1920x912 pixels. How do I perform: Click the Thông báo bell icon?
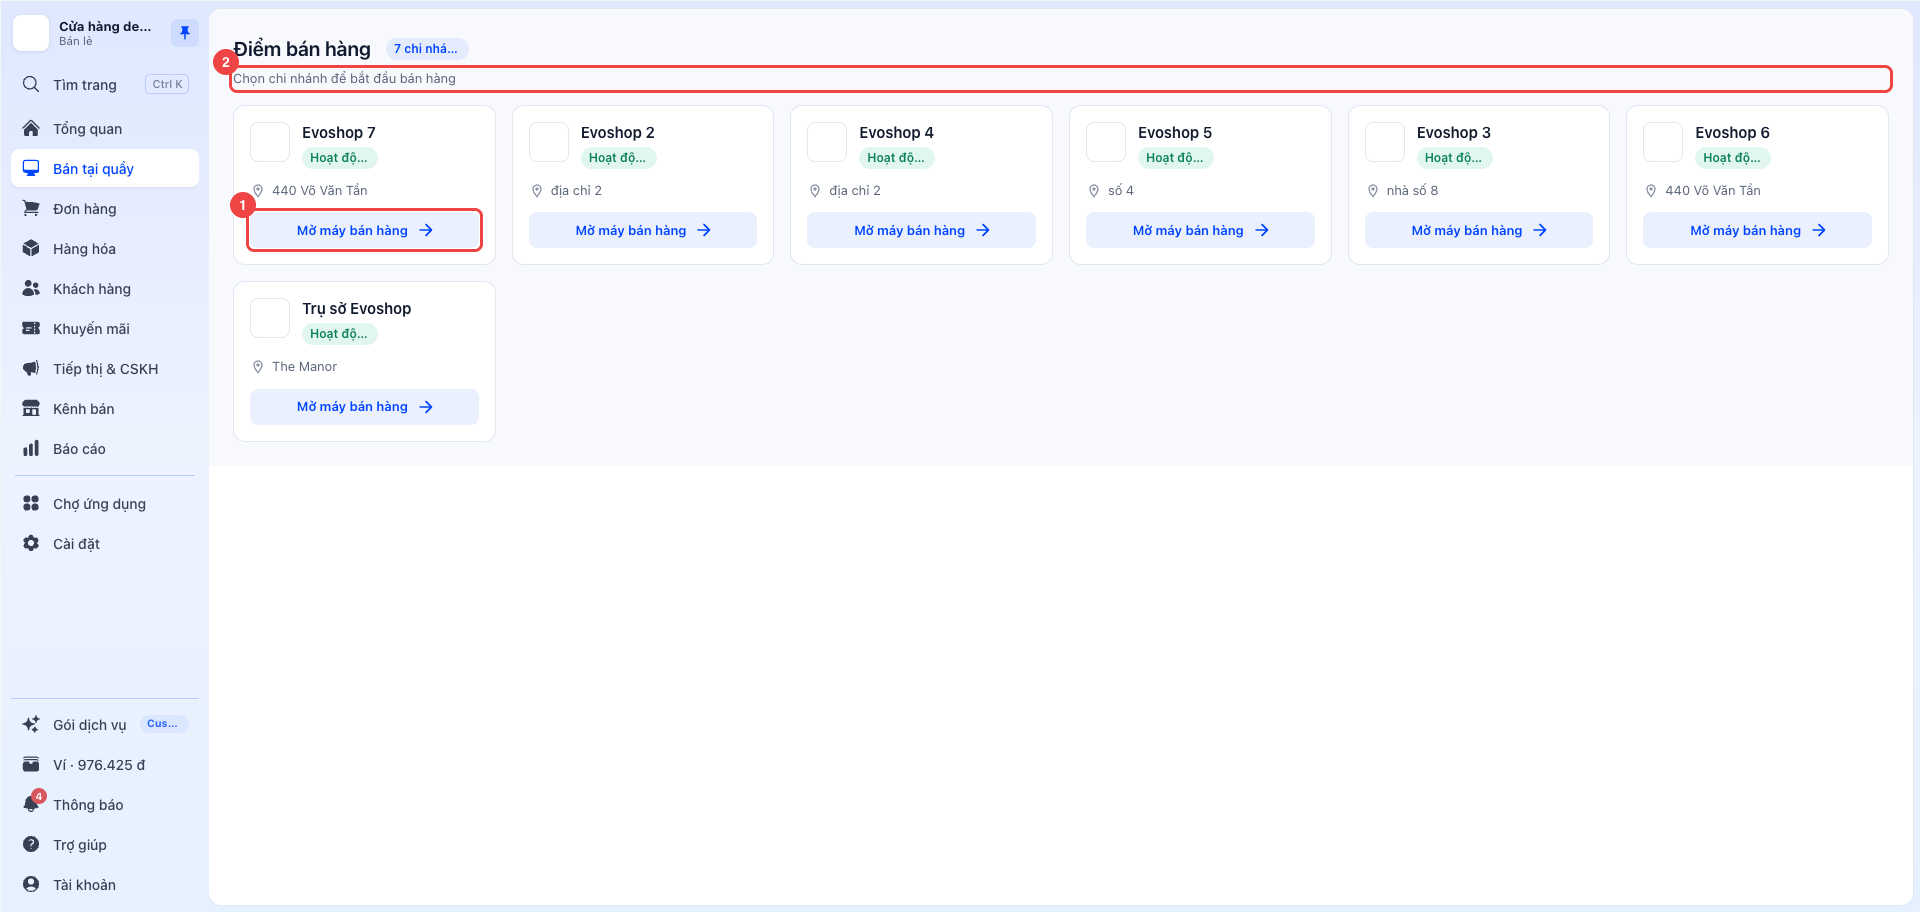(31, 804)
